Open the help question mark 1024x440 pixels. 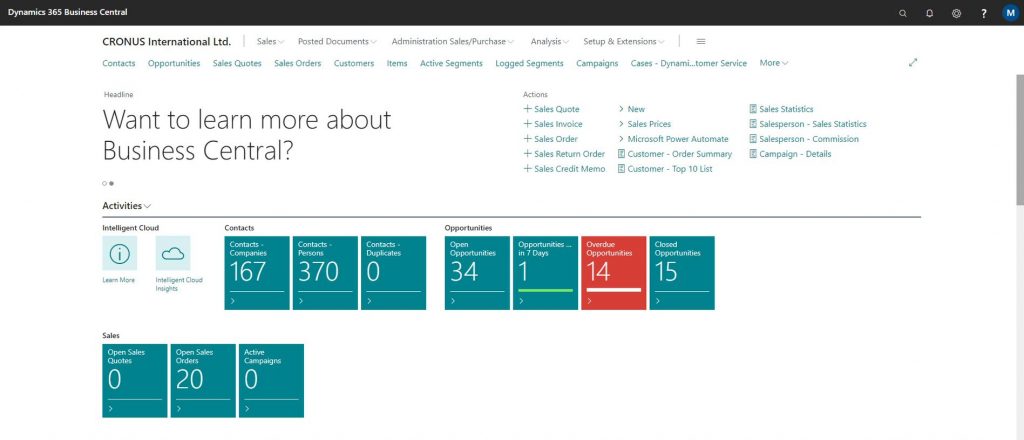pos(984,13)
